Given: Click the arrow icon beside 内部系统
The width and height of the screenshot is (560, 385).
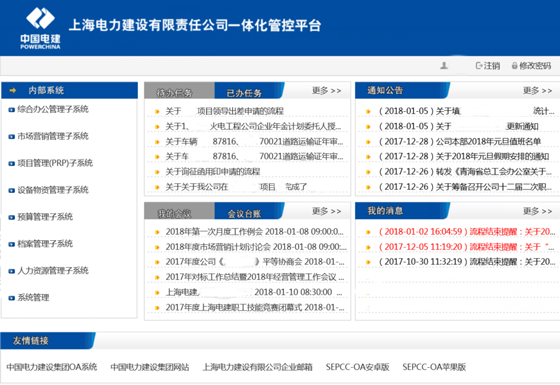Looking at the screenshot, I should pos(13,90).
